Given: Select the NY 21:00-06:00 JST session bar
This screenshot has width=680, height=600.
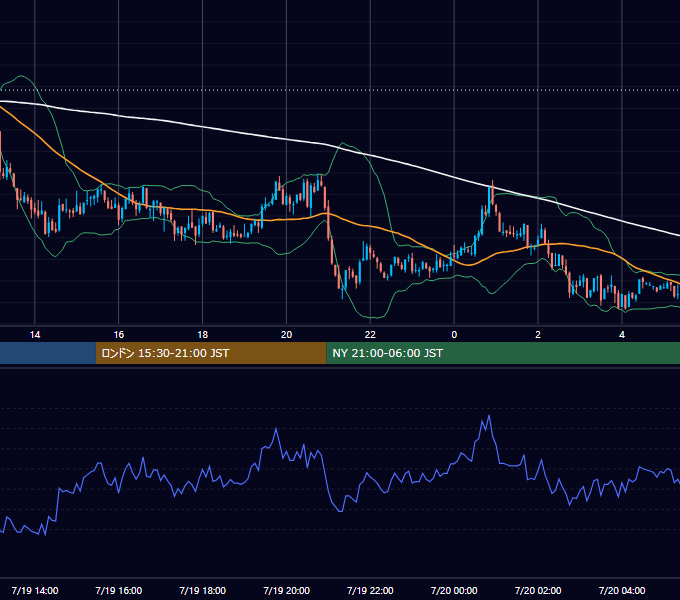Looking at the screenshot, I should [x=503, y=353].
